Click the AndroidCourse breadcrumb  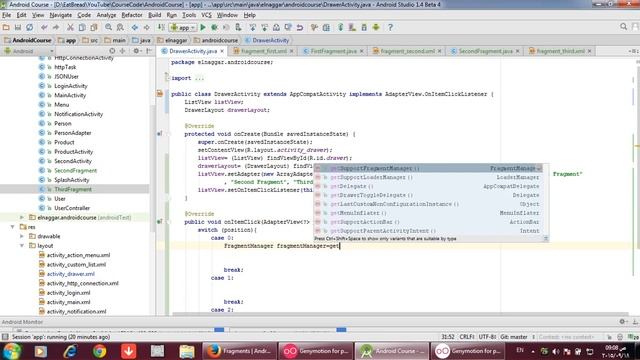click(28, 40)
